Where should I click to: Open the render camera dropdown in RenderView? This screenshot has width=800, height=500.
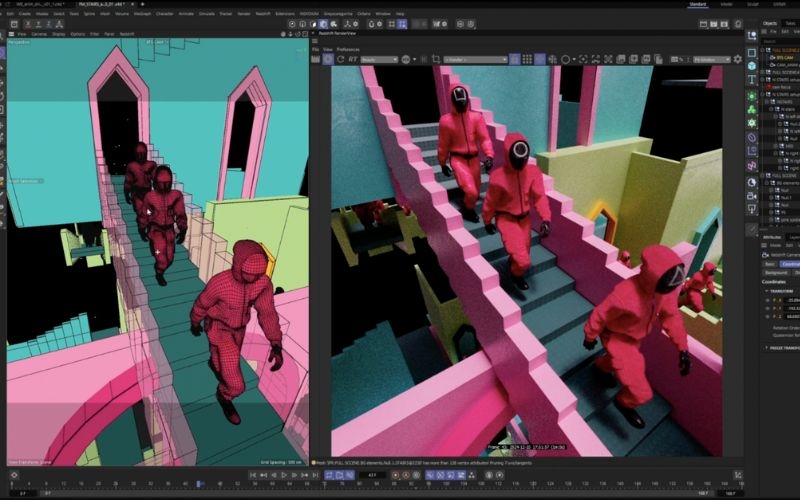(475, 60)
